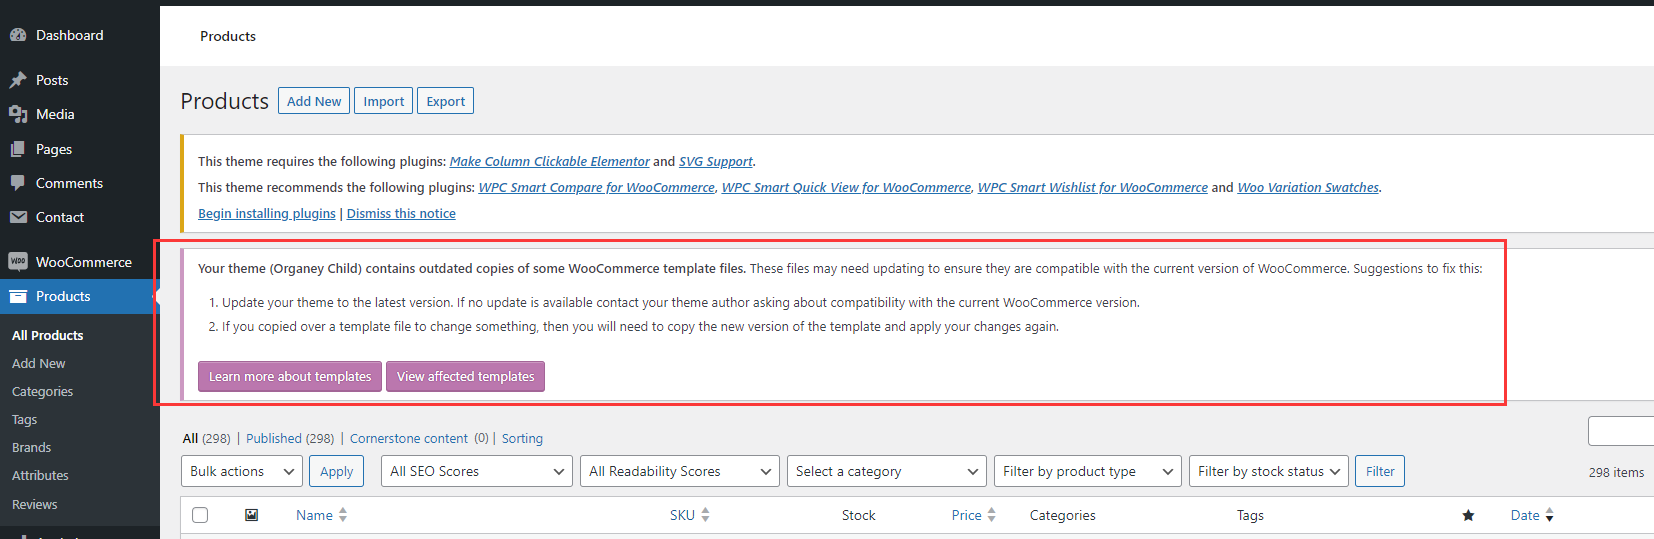Open WPC Smart Compare for WooCommerce link
The height and width of the screenshot is (539, 1654).
(x=597, y=187)
